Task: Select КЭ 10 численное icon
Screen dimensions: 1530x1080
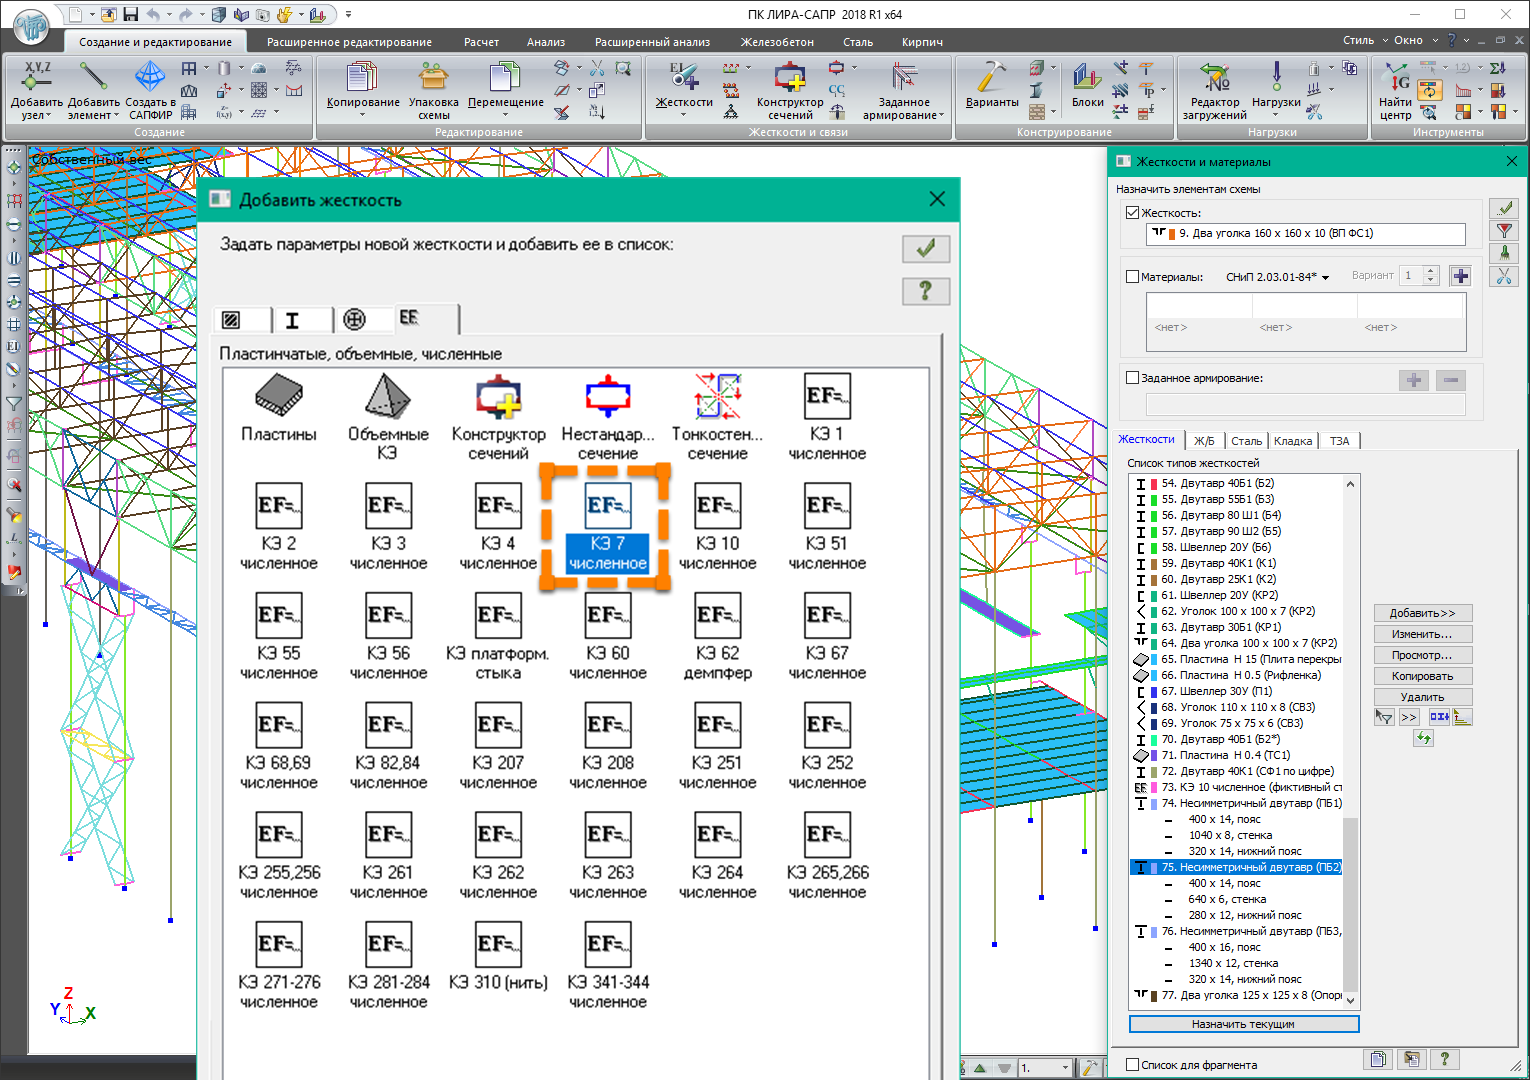Action: pyautogui.click(x=717, y=507)
